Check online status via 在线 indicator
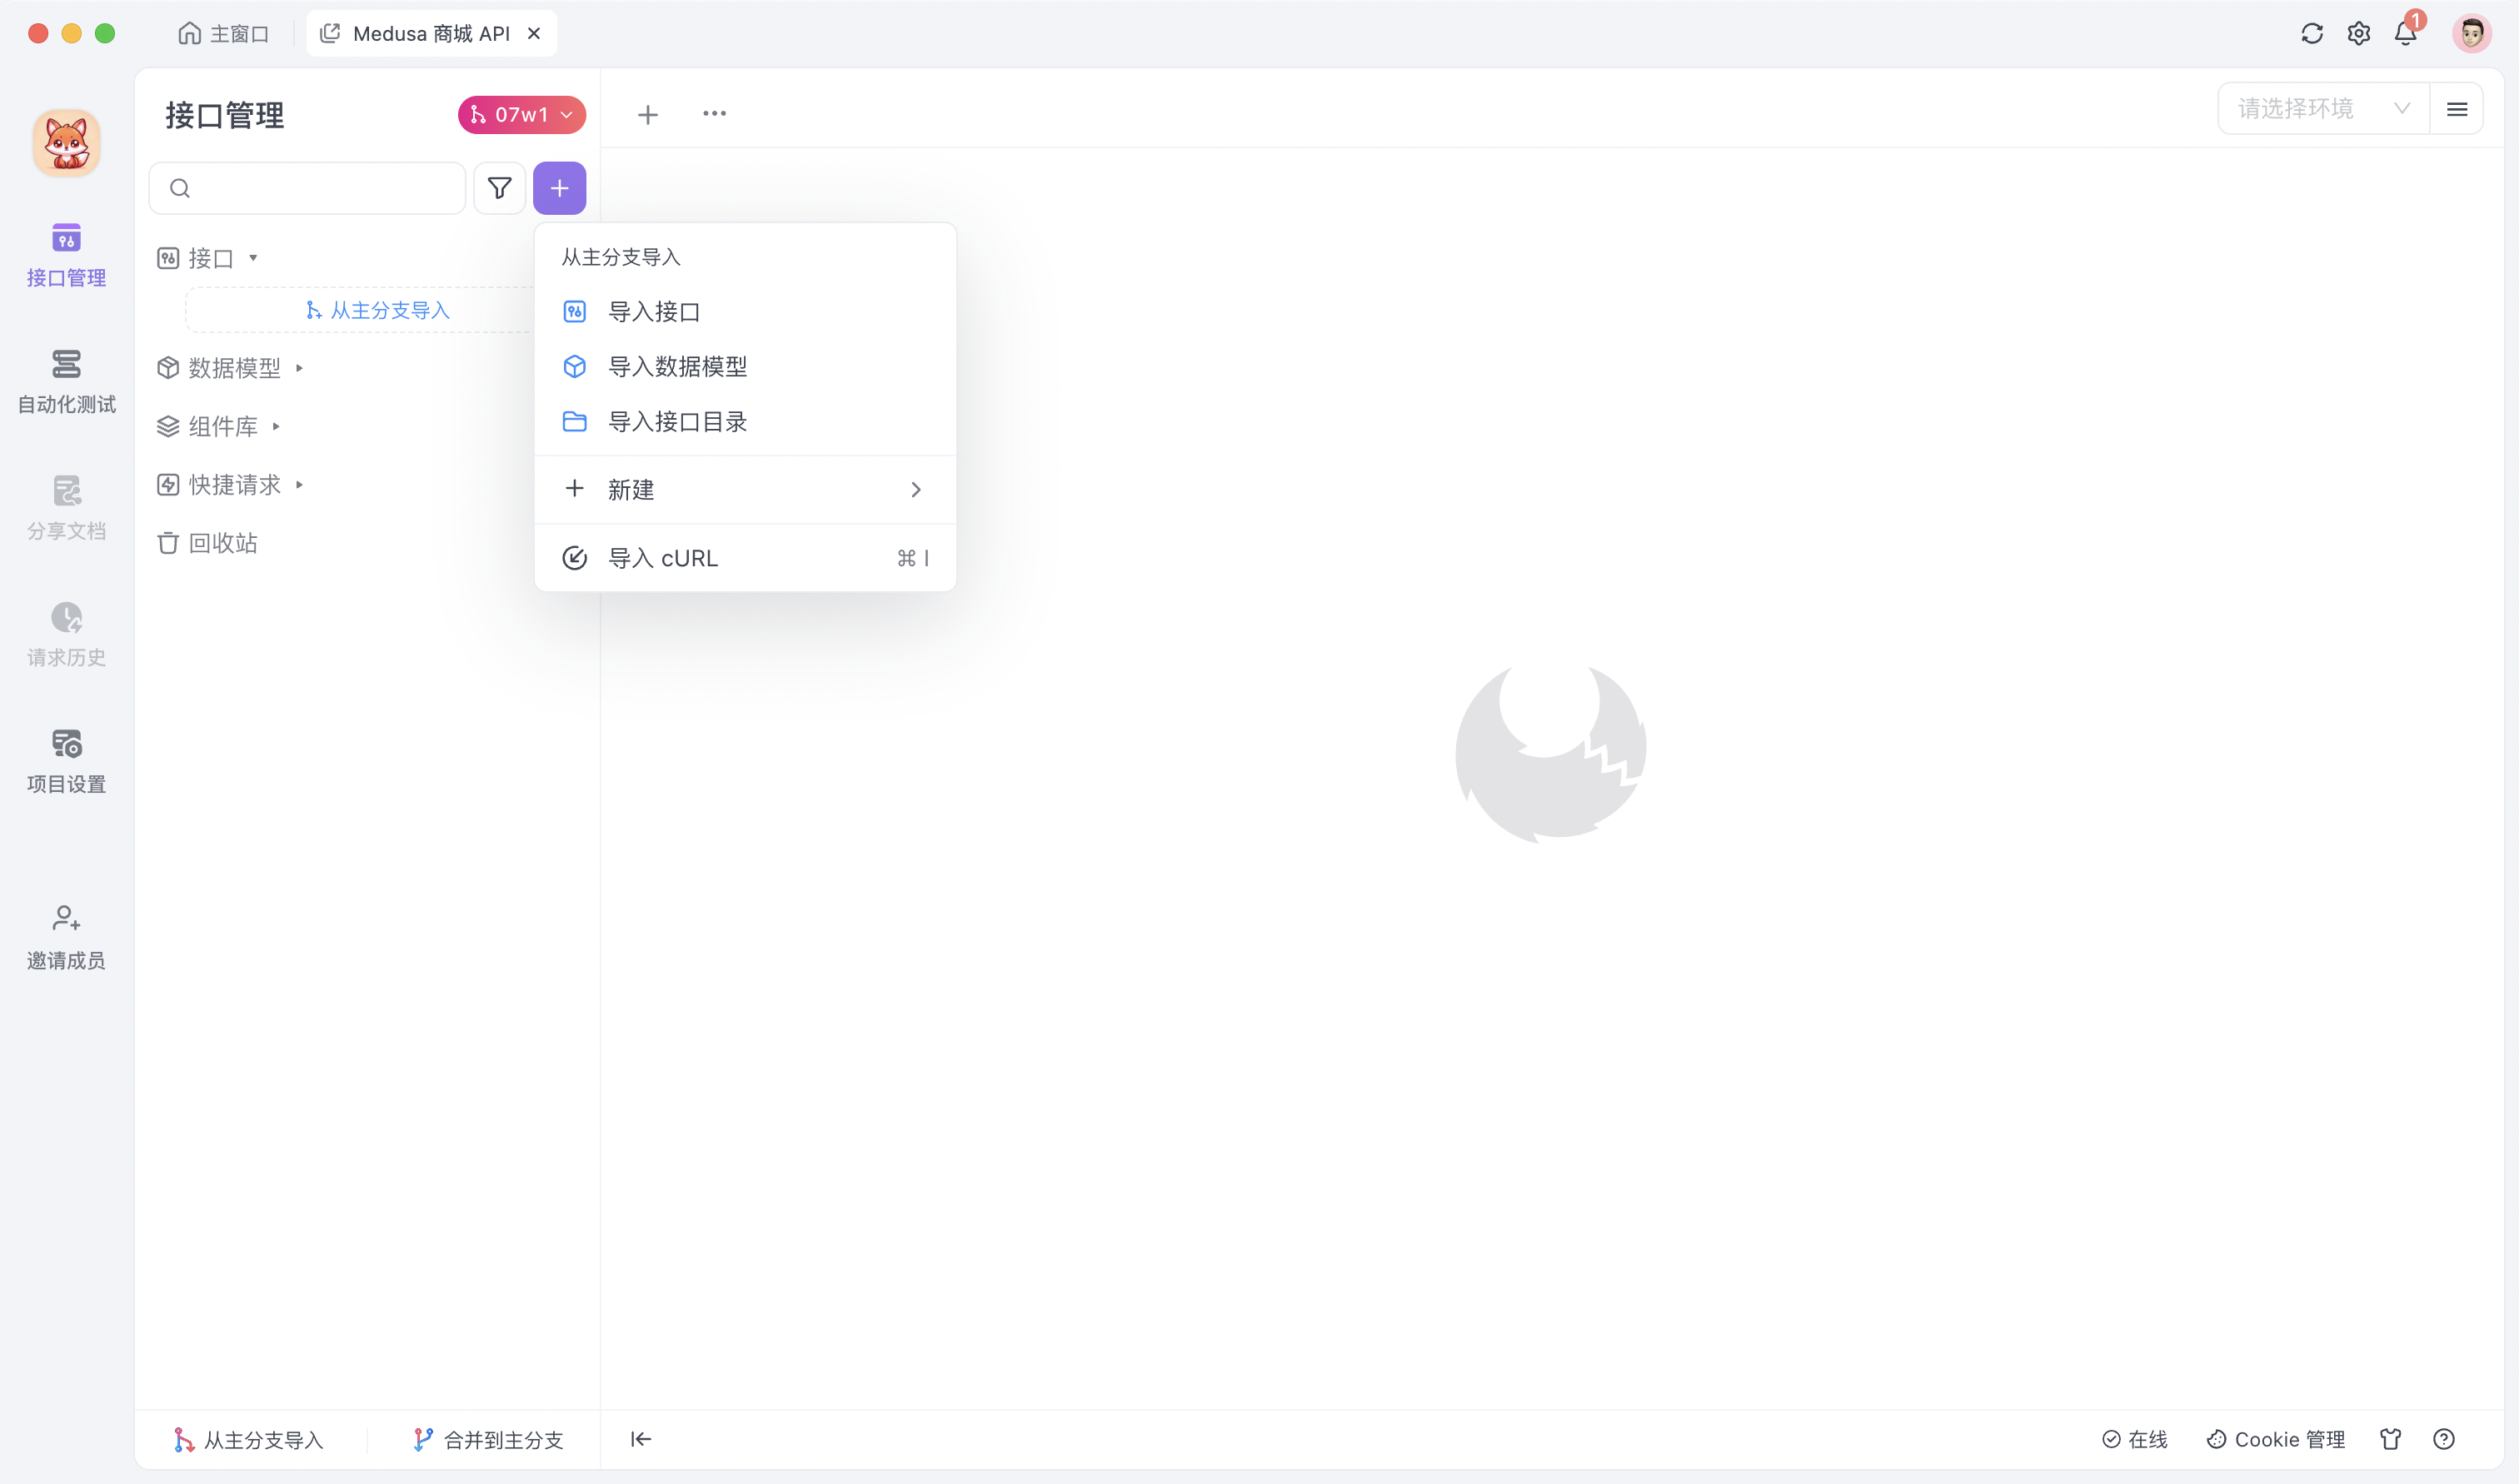The image size is (2519, 1484). [2134, 1439]
